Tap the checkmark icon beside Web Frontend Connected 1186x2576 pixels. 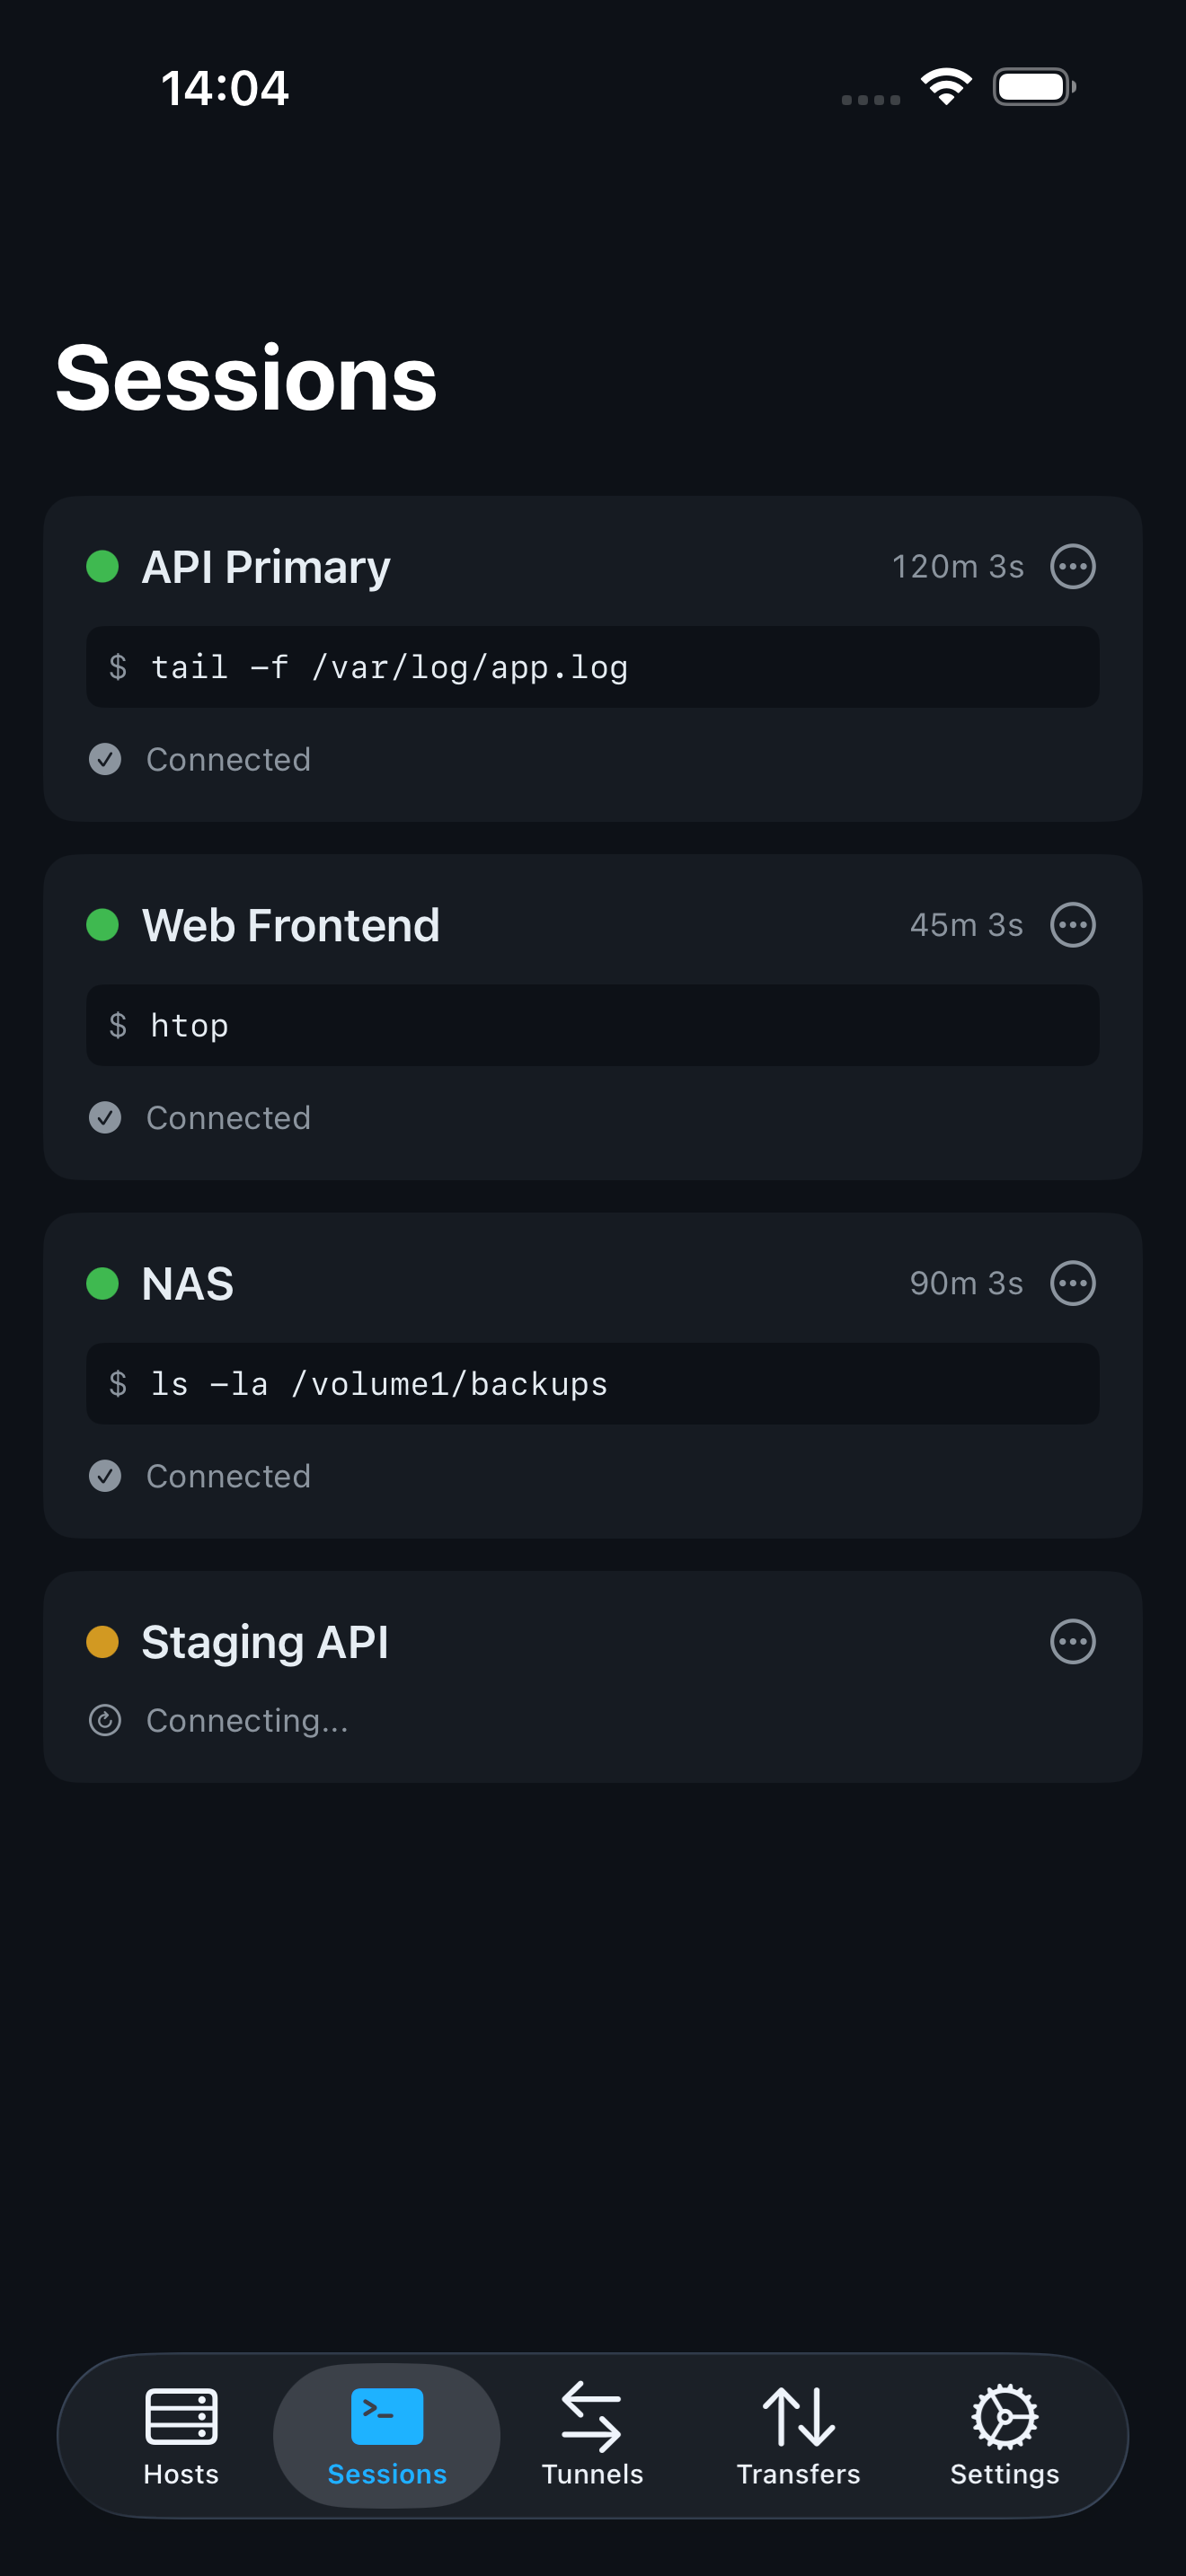click(x=105, y=1117)
